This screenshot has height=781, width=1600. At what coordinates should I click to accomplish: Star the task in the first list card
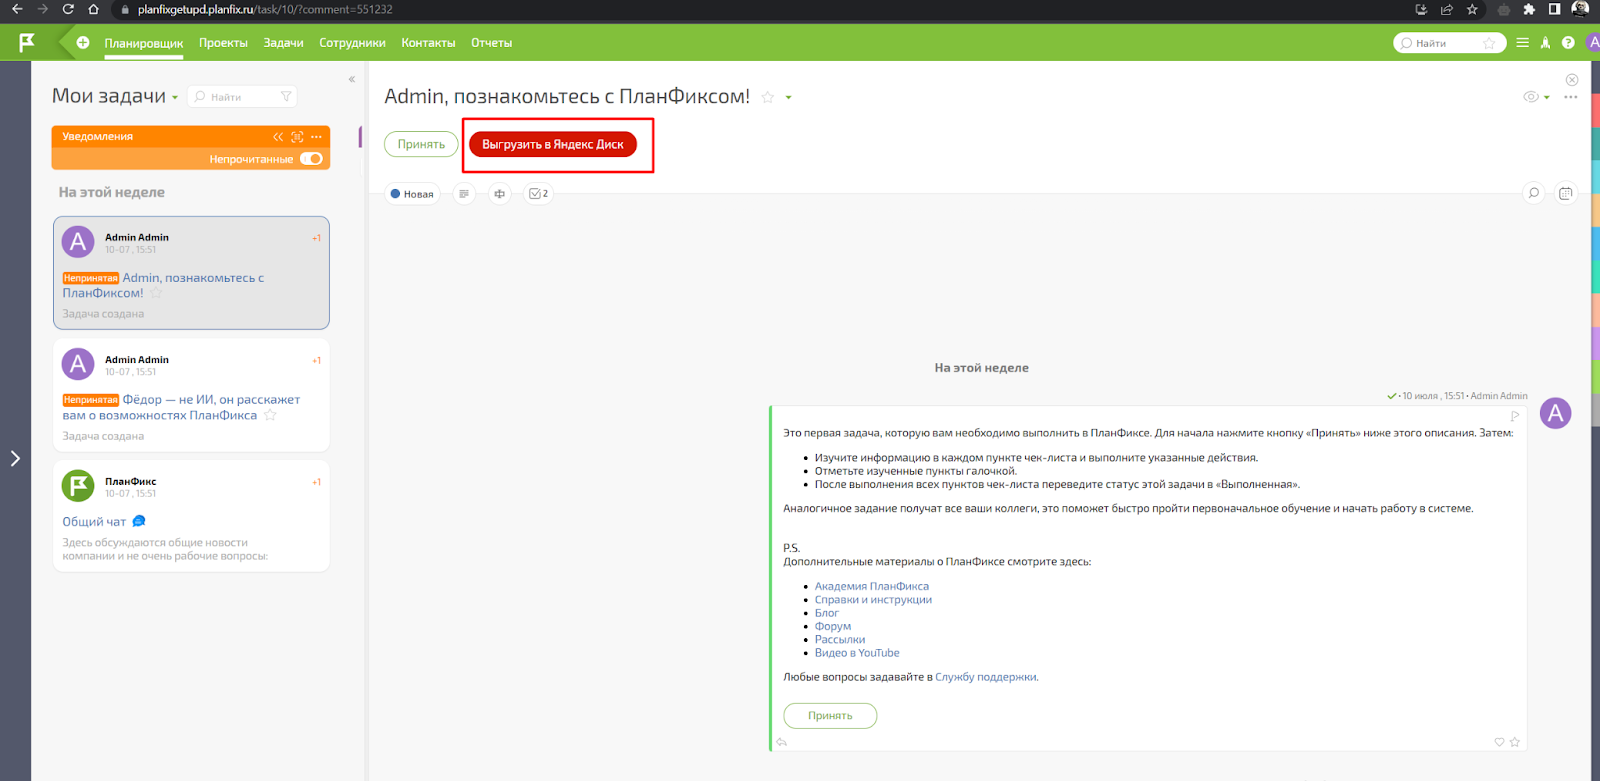156,293
